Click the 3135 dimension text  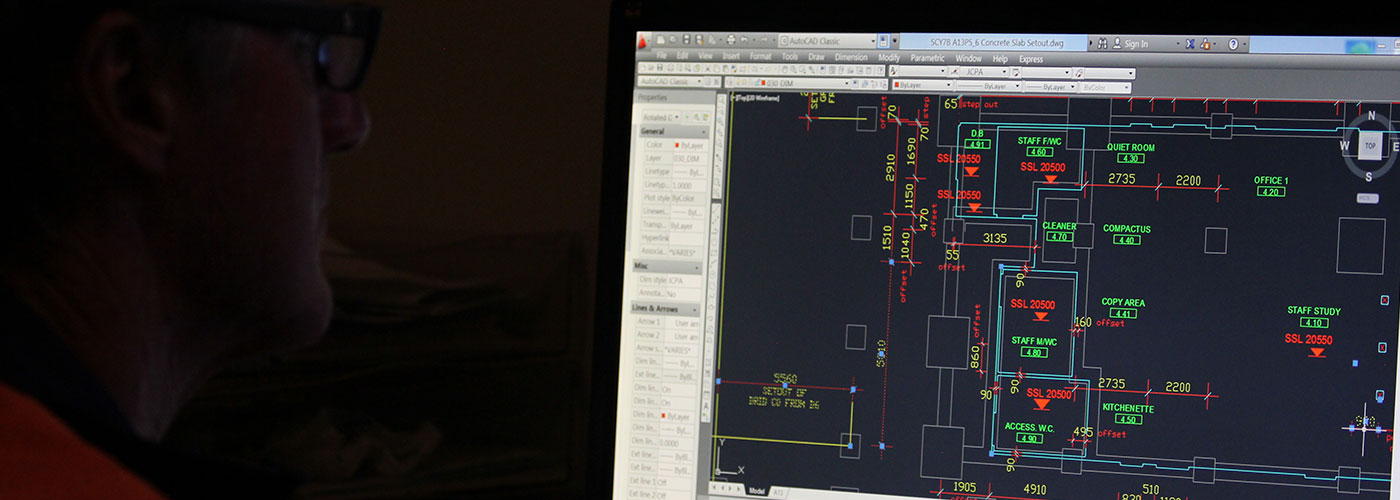[x=995, y=238]
